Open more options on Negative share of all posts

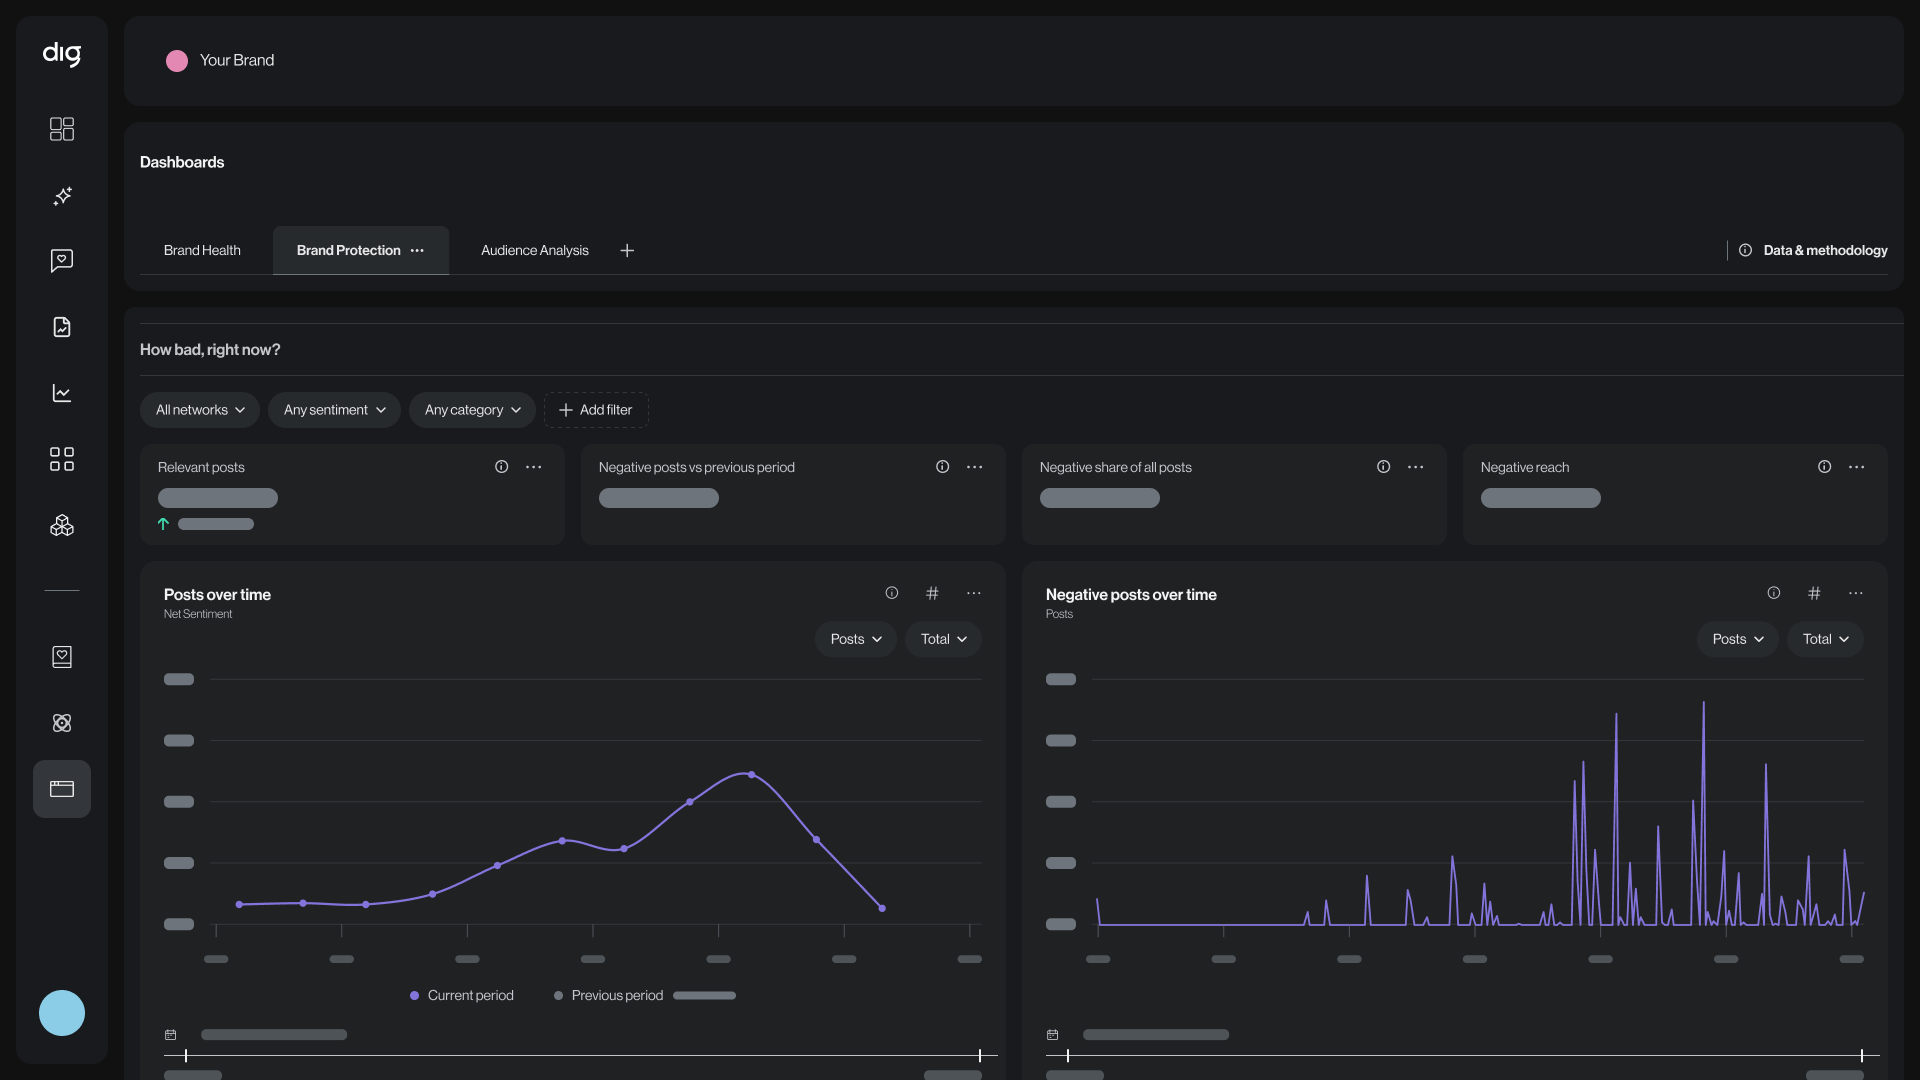1416,467
